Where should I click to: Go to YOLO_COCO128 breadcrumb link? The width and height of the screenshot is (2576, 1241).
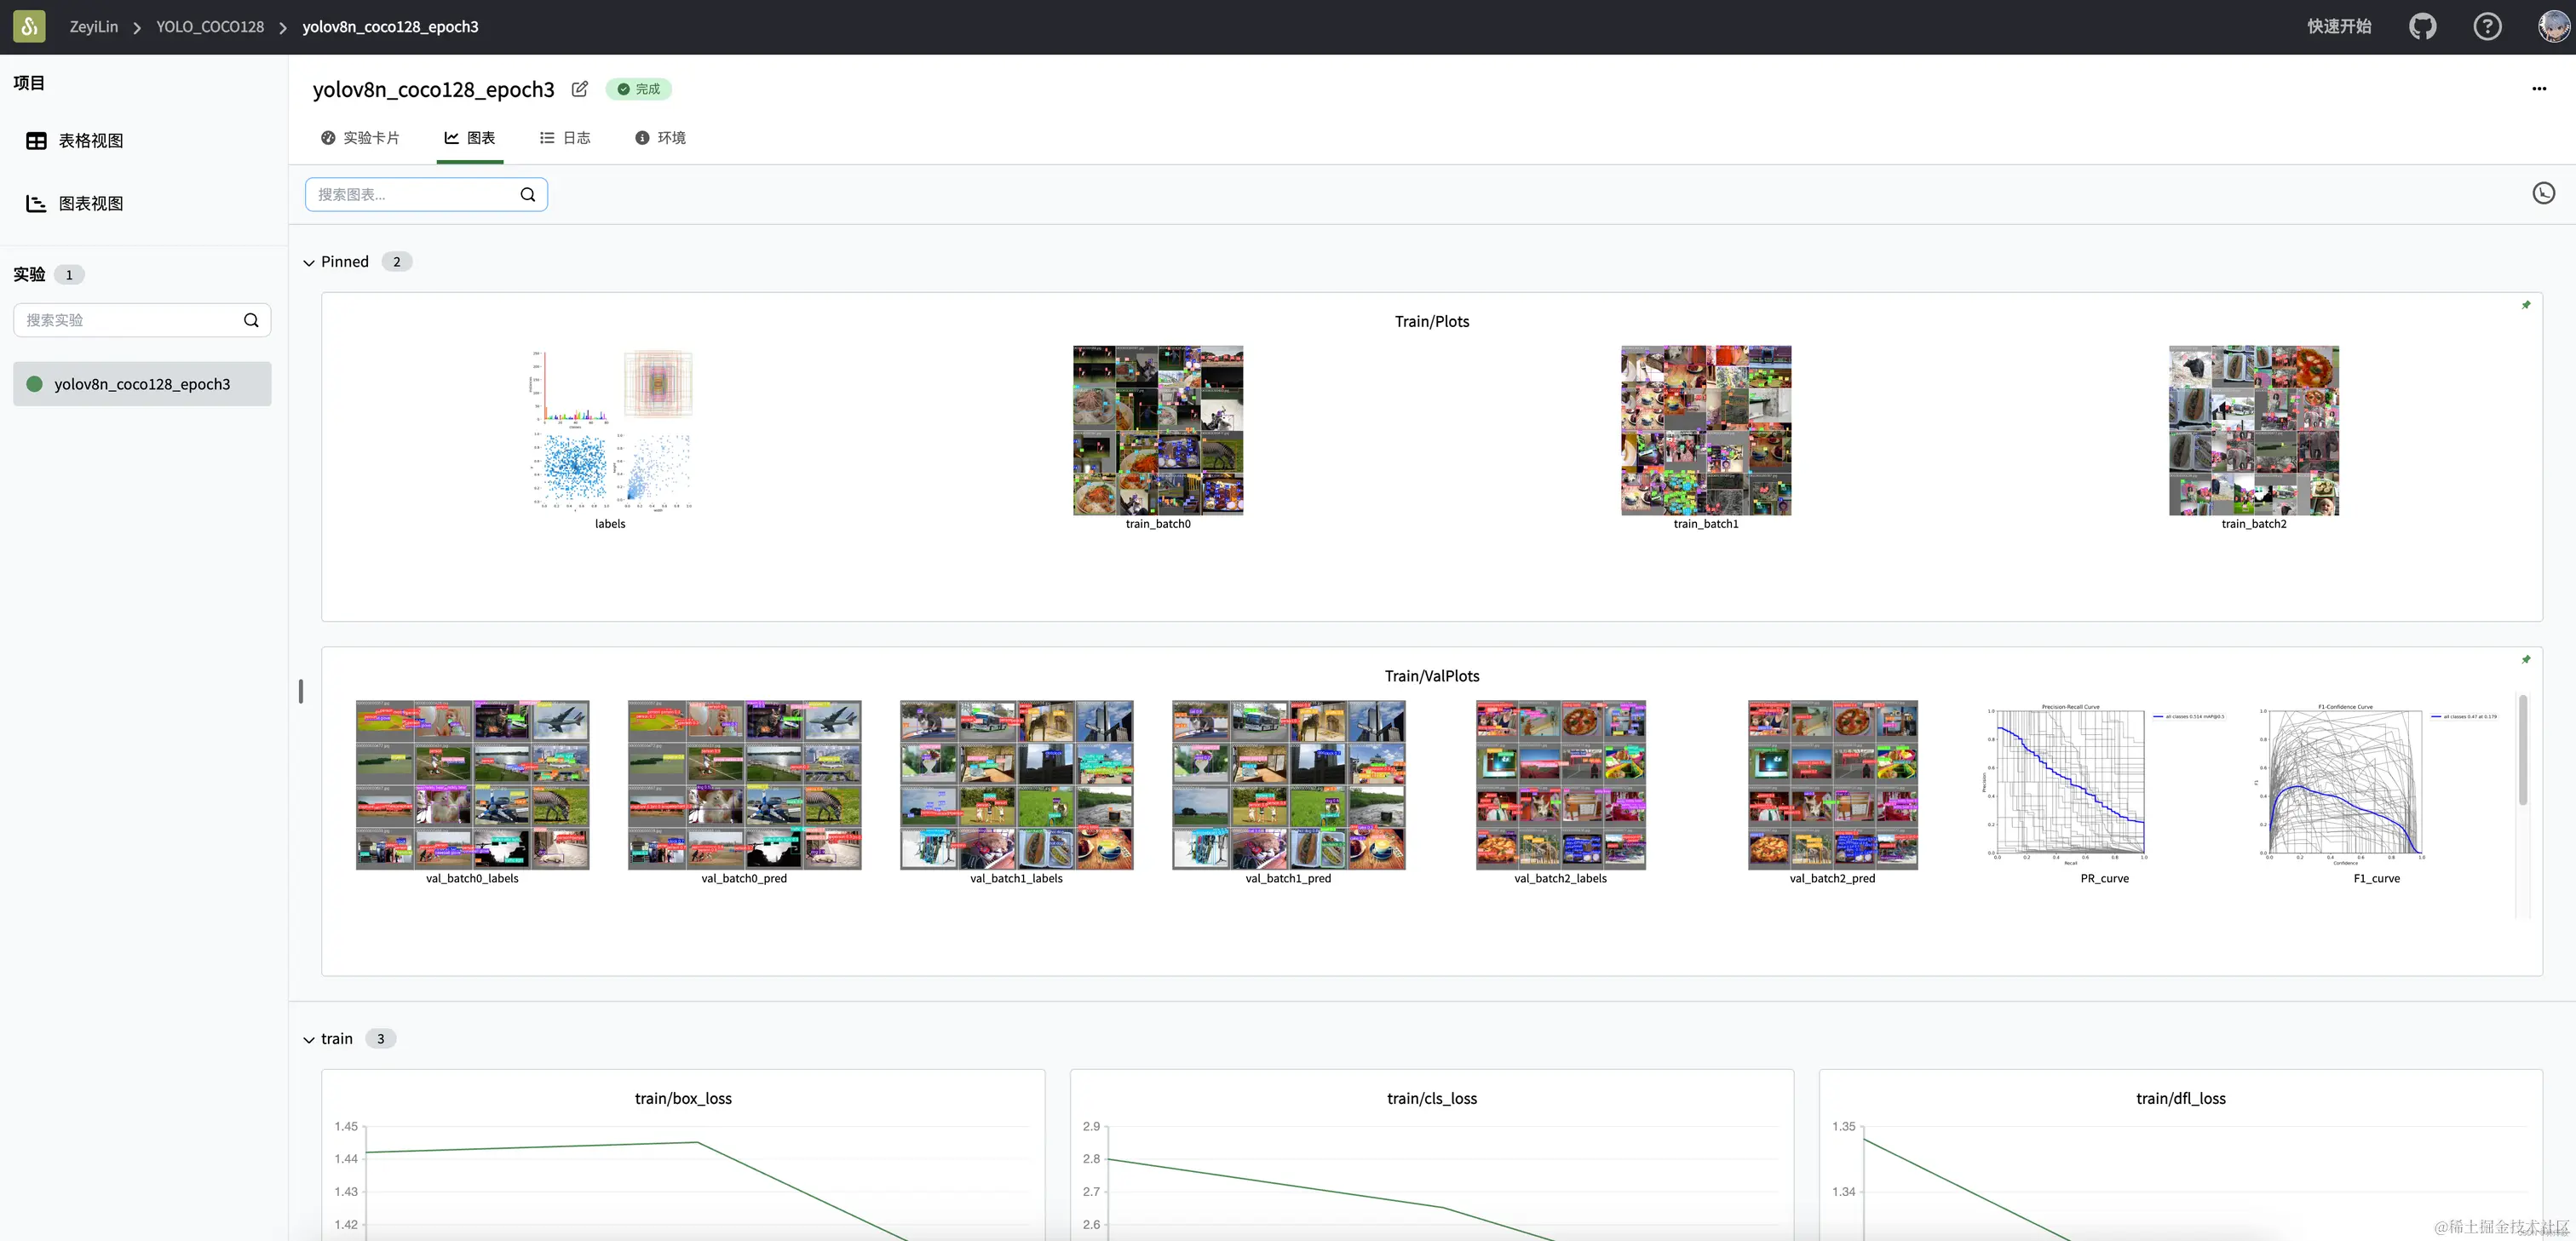pyautogui.click(x=210, y=27)
